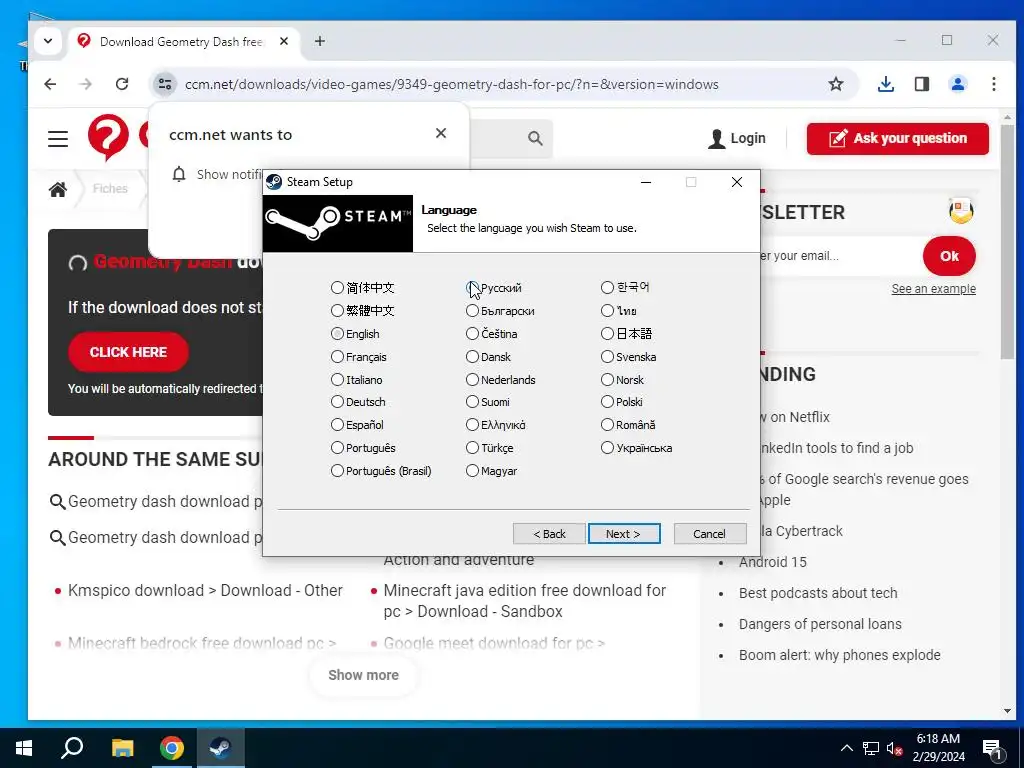This screenshot has height=768, width=1024.
Task: Cancel the Steam Setup installer
Action: click(709, 534)
